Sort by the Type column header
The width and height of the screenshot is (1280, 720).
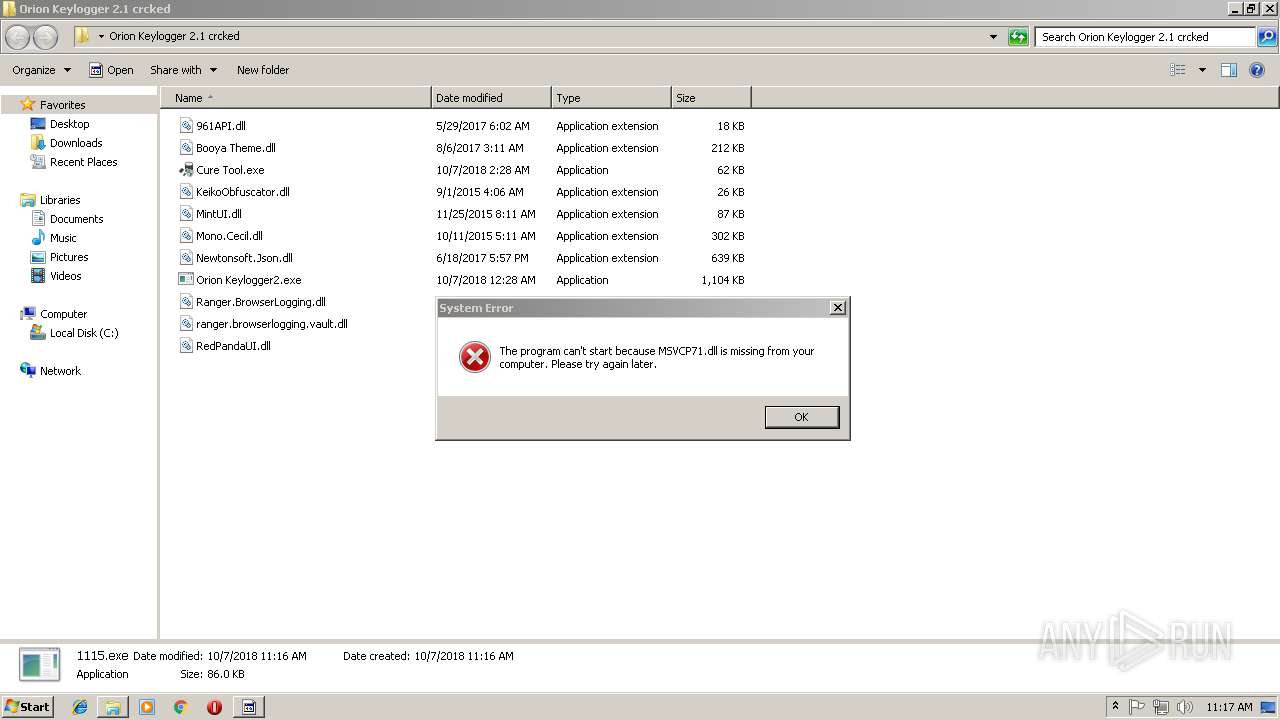click(x=611, y=98)
